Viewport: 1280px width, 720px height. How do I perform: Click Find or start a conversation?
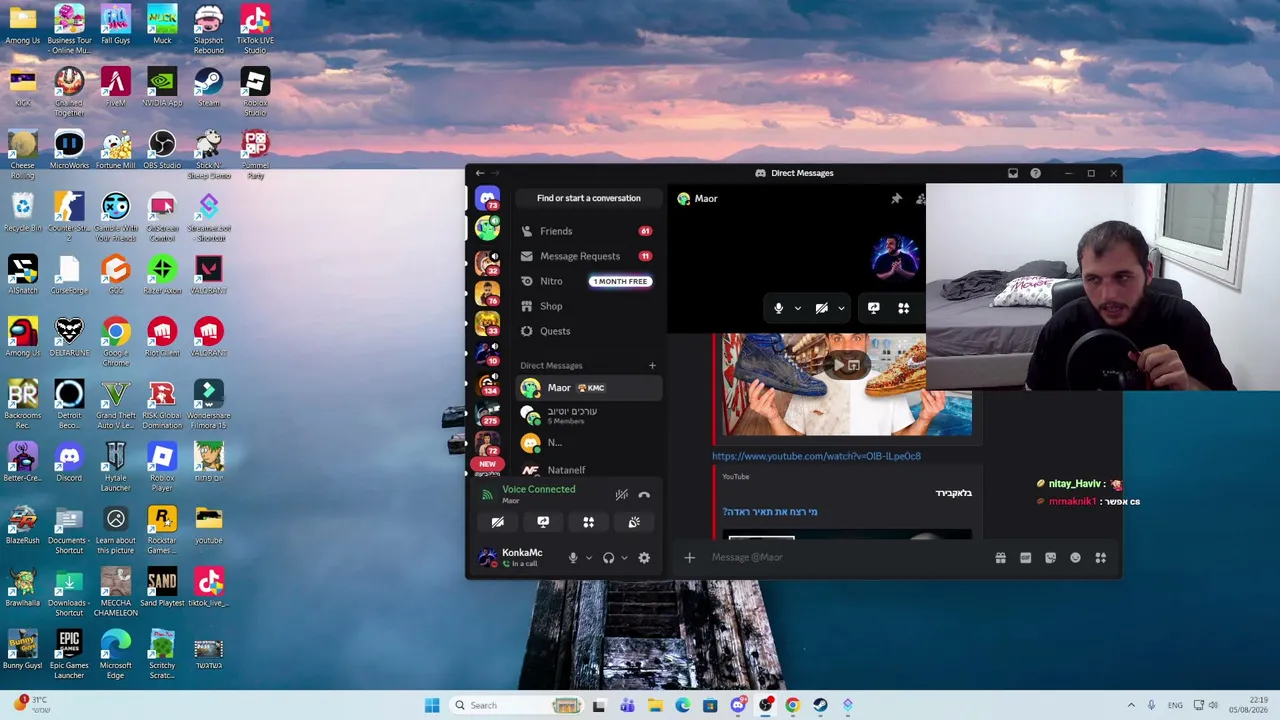(588, 198)
